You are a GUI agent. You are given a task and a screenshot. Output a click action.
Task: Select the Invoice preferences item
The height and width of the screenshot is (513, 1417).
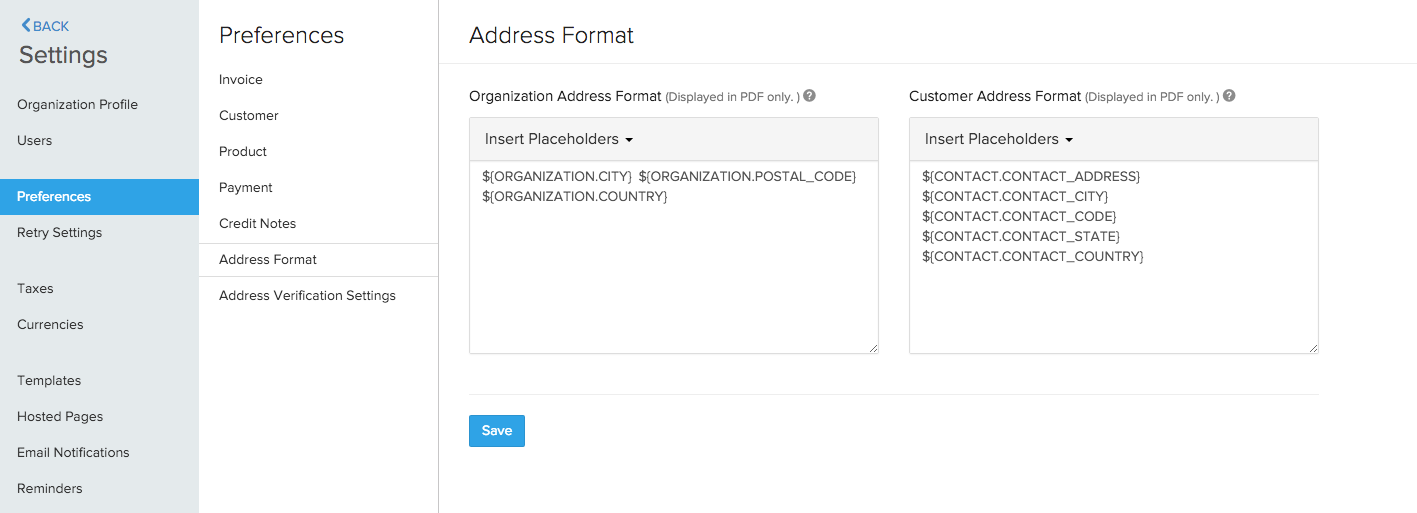[x=241, y=80]
